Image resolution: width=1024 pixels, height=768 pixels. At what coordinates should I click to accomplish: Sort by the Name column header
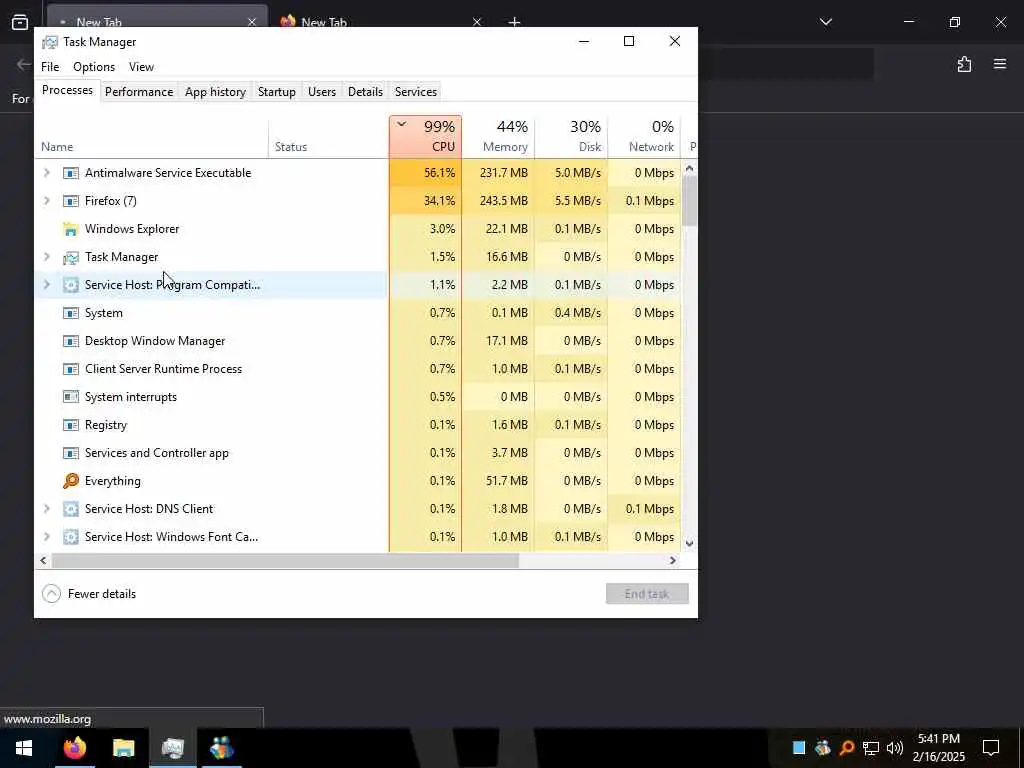pos(152,137)
